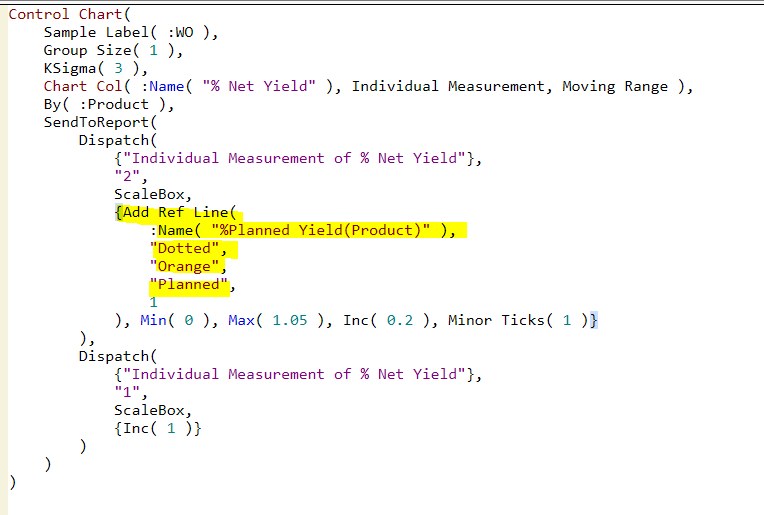Click the ""2"," string line
This screenshot has width=764, height=515.
131,176
